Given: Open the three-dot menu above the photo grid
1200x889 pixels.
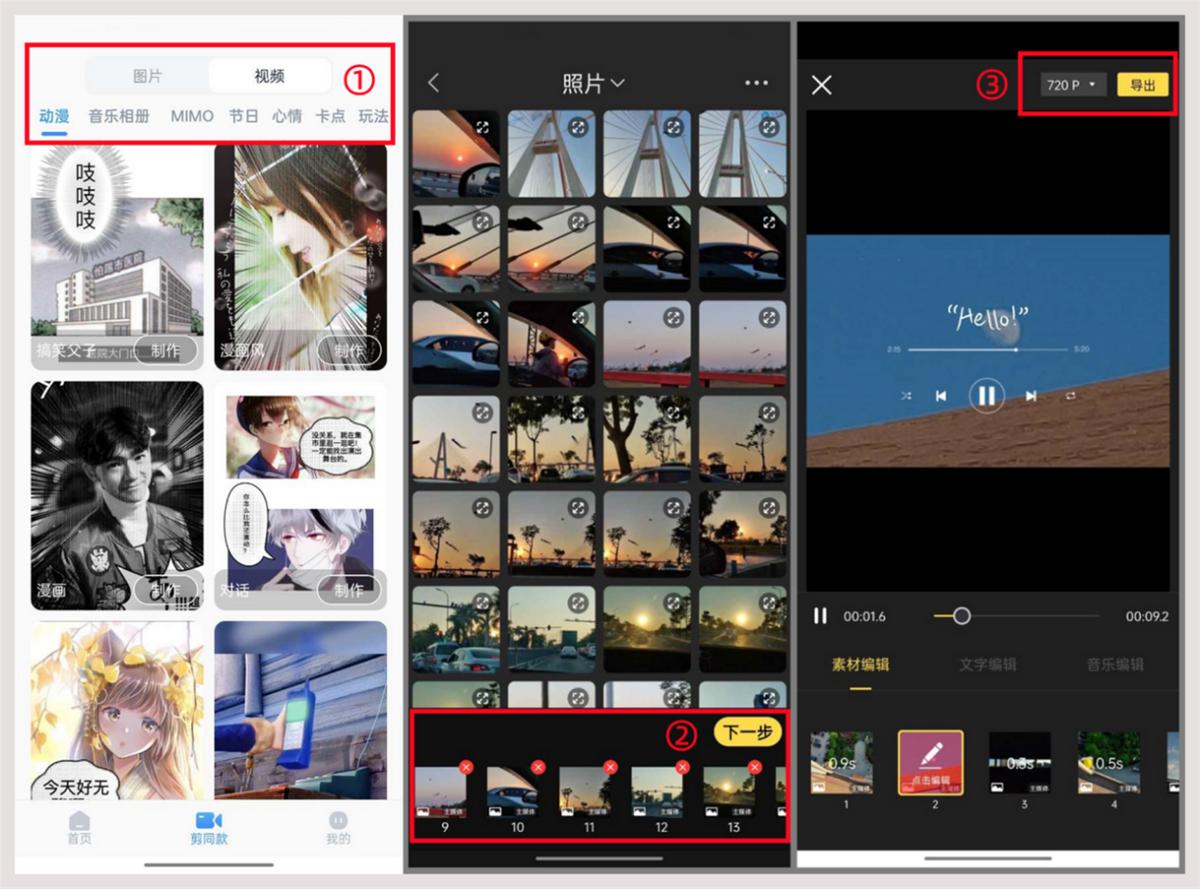Looking at the screenshot, I should [756, 83].
